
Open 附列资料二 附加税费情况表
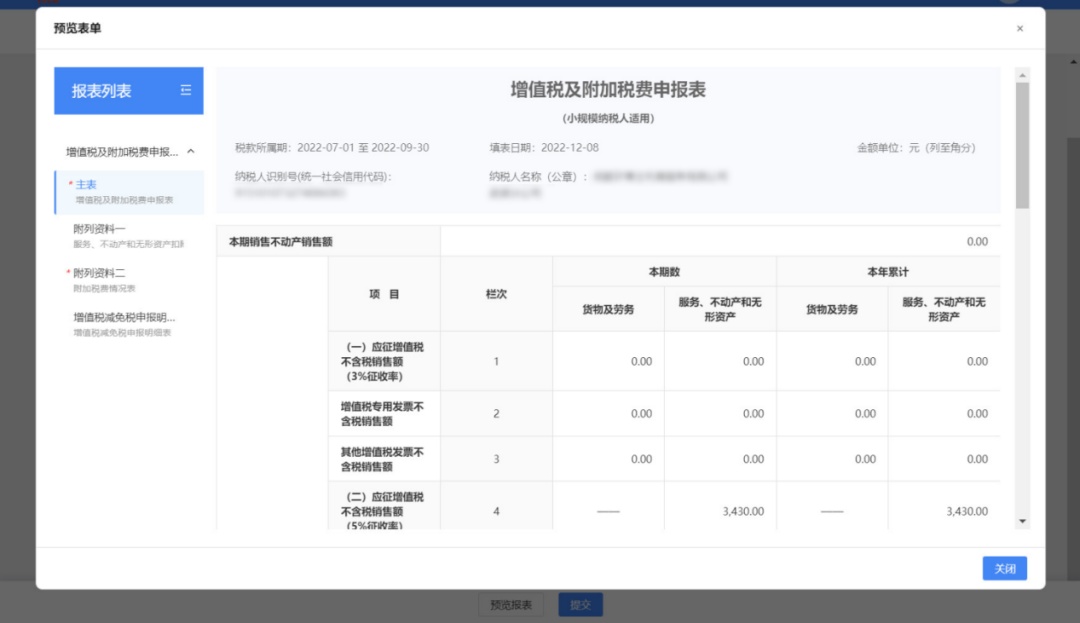(129, 280)
